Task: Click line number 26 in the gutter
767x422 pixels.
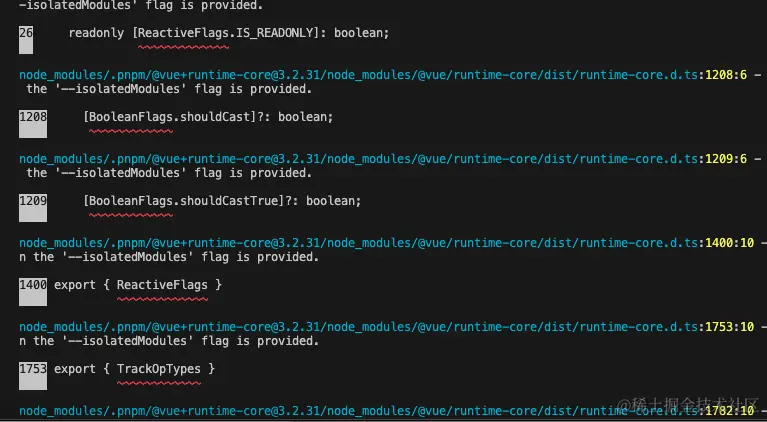Action: (x=26, y=33)
